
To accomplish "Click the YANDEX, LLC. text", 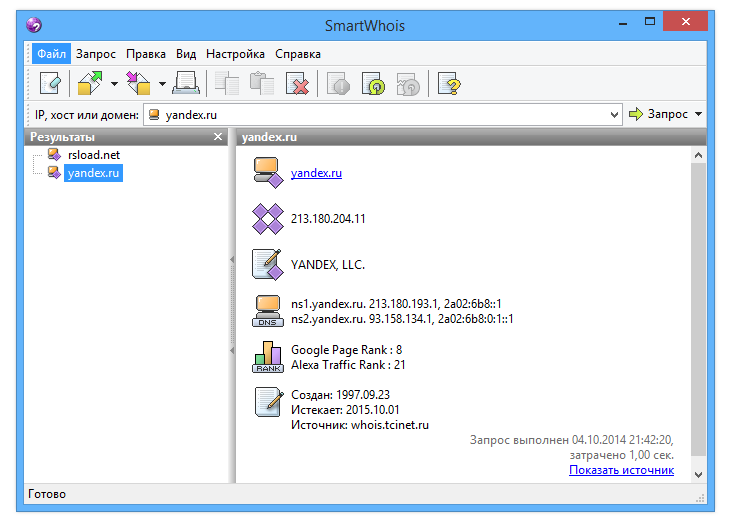I will pos(328,265).
